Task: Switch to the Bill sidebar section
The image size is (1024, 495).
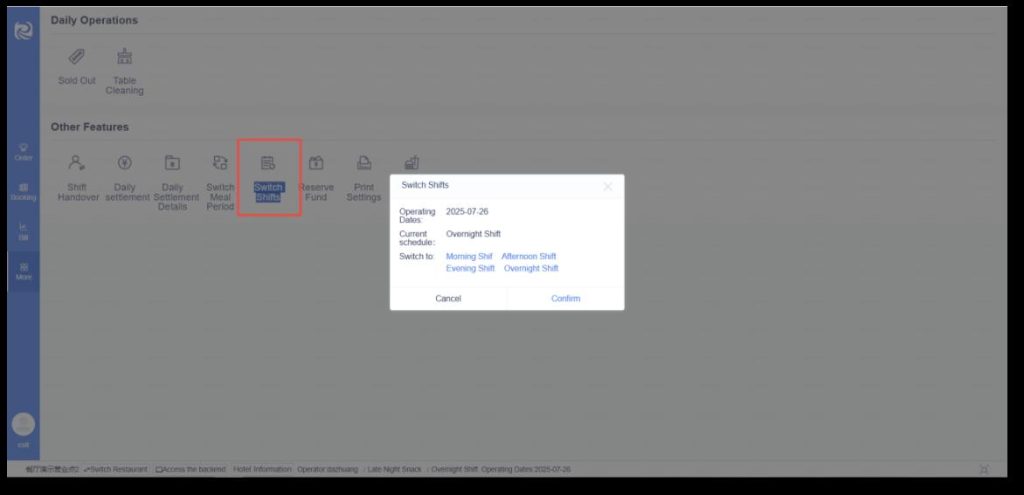Action: click(23, 232)
